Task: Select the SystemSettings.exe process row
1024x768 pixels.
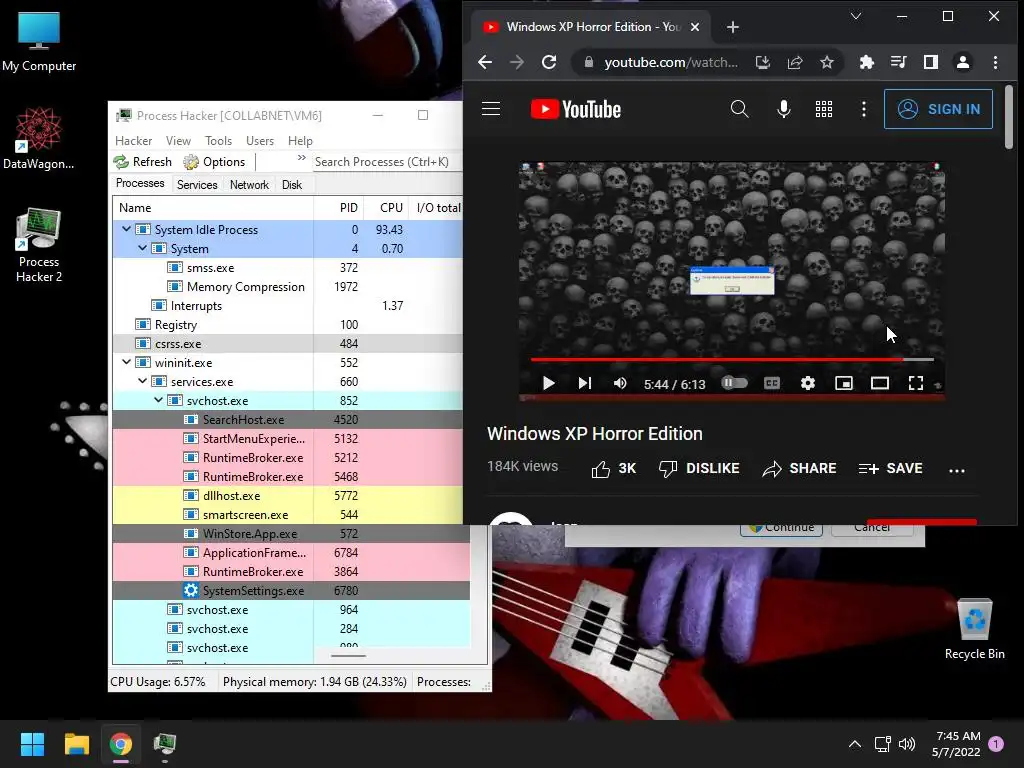Action: pyautogui.click(x=291, y=590)
